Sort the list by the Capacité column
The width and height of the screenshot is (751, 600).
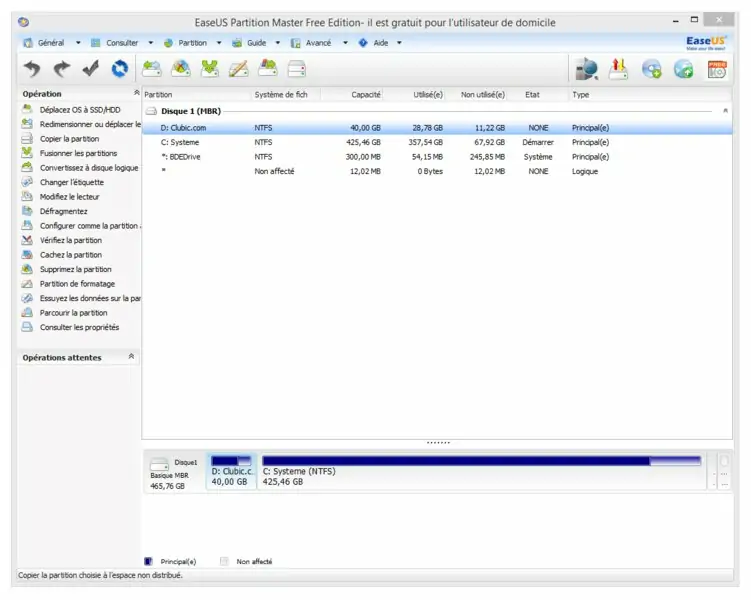pos(365,95)
